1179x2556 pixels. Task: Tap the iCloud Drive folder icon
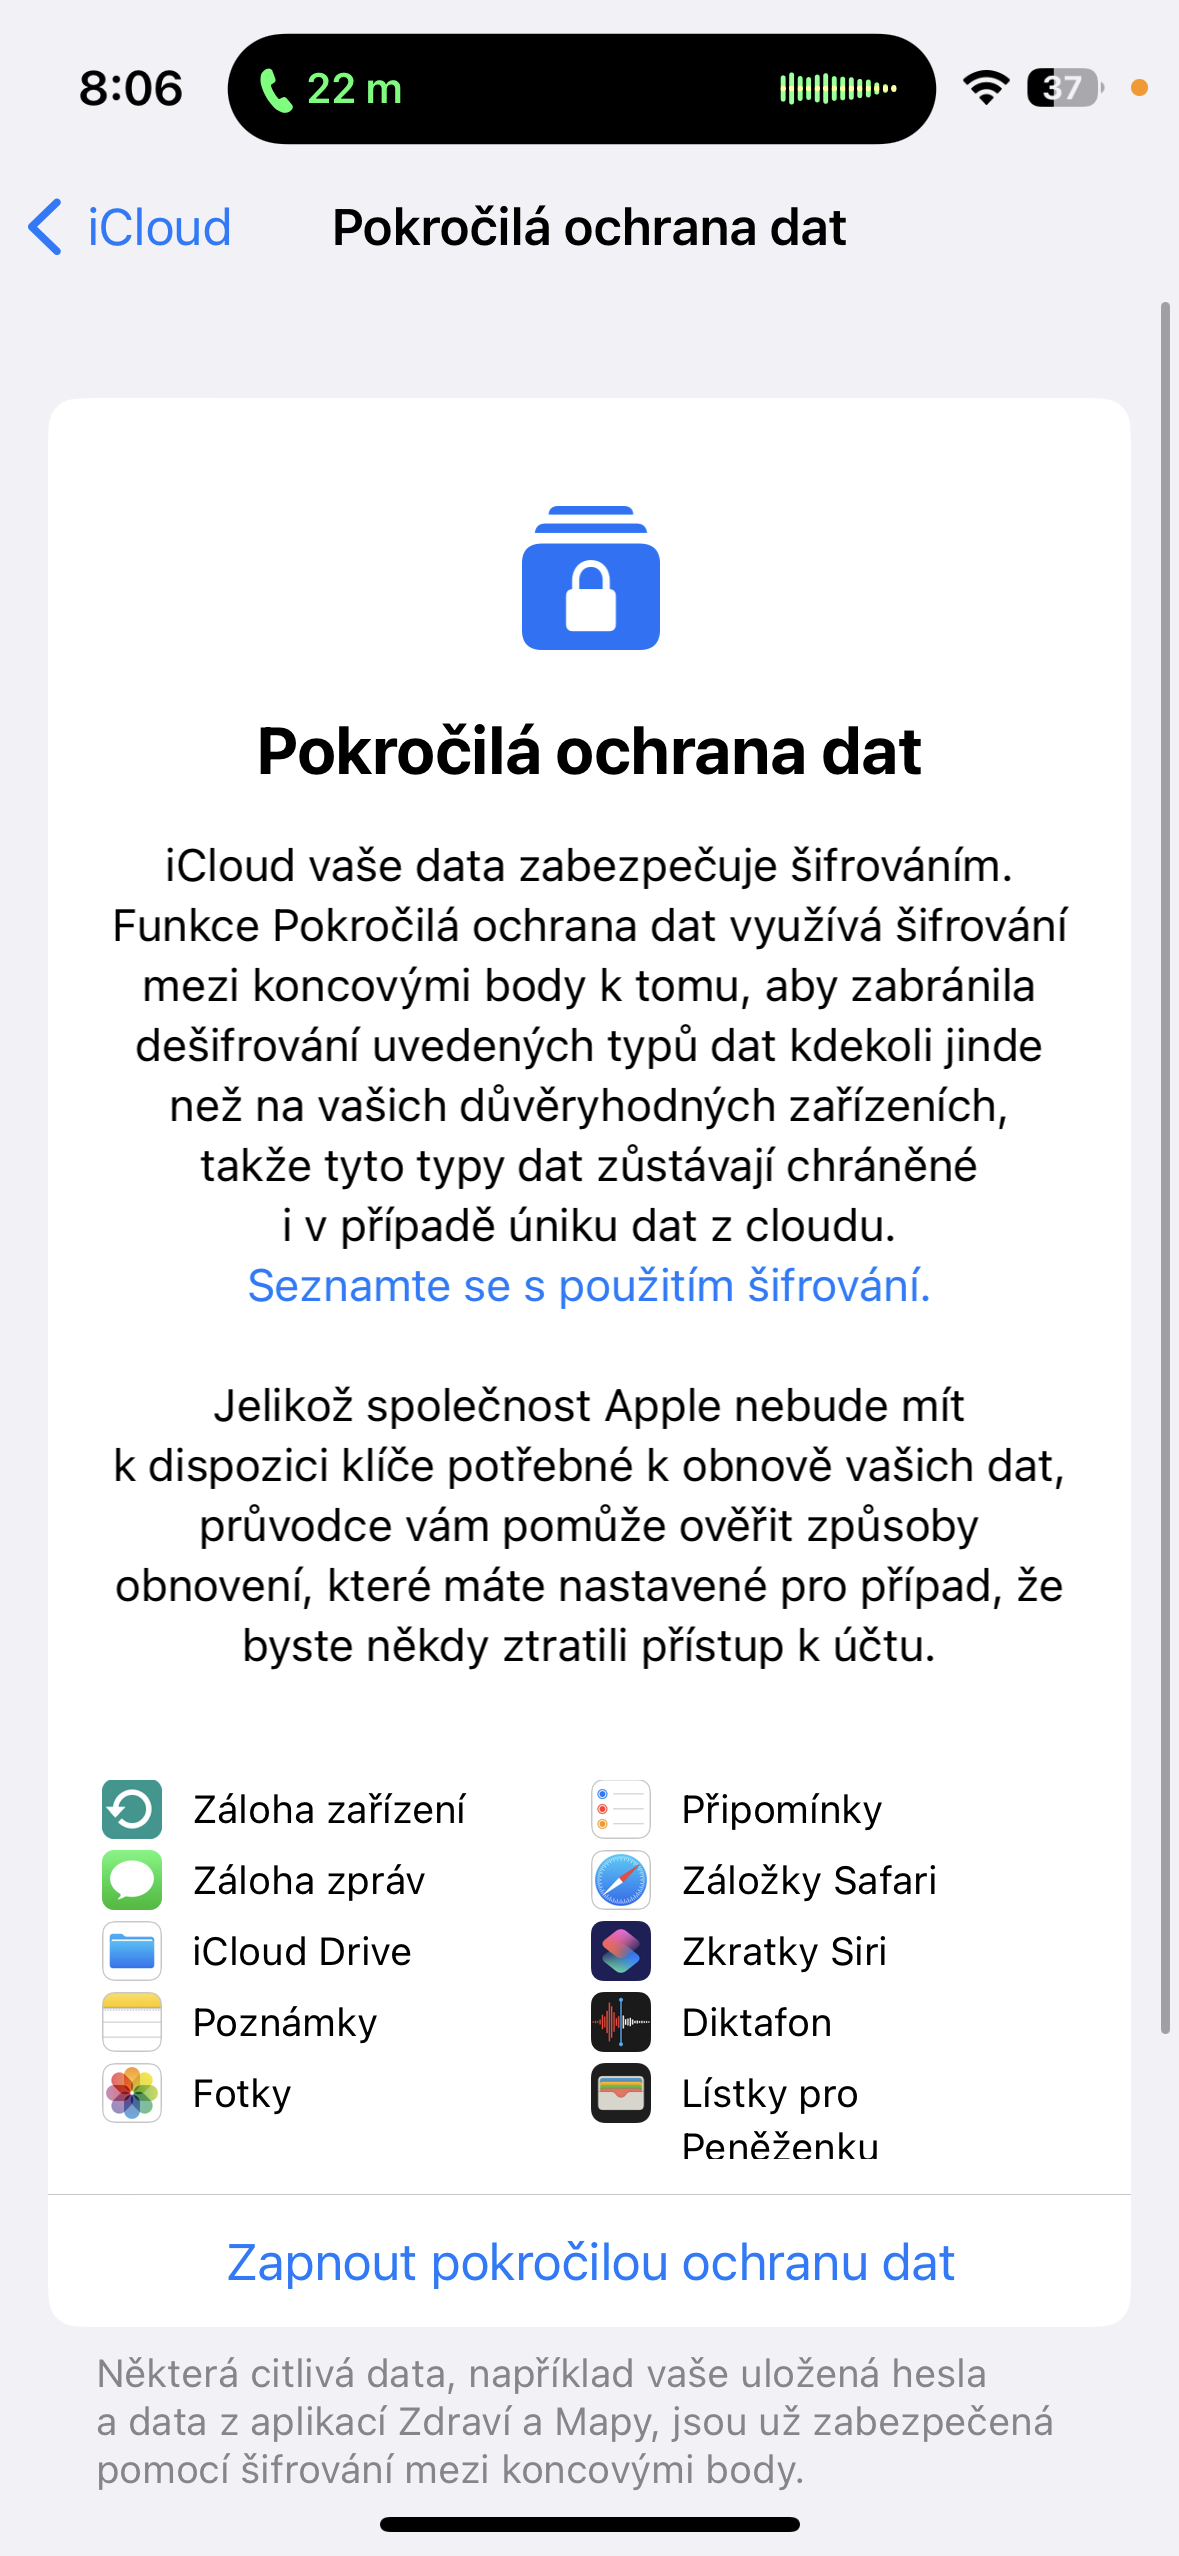[132, 1951]
